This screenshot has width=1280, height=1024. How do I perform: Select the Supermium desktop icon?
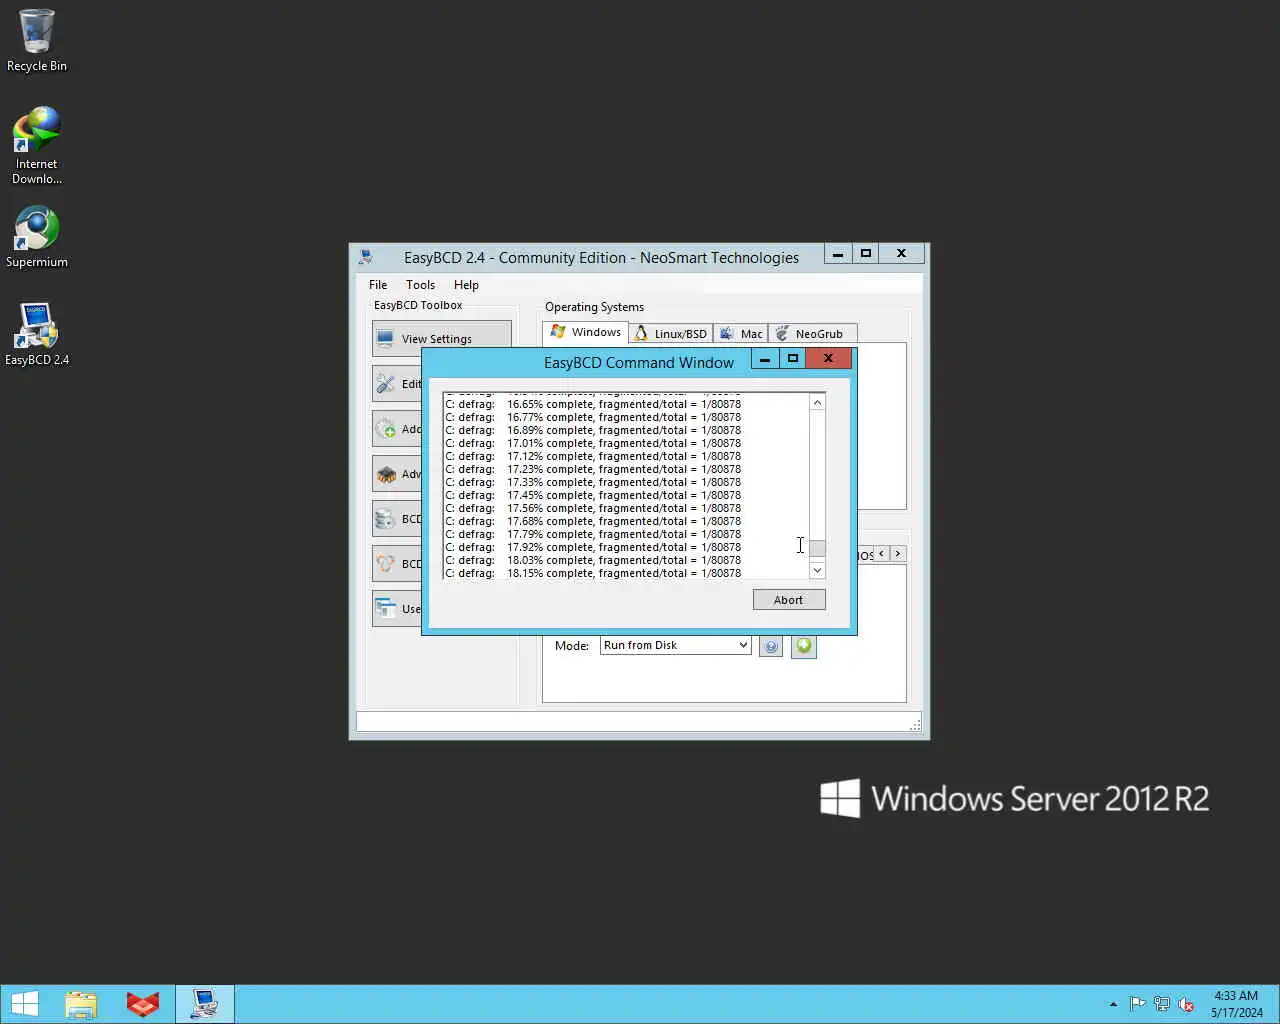coord(36,238)
